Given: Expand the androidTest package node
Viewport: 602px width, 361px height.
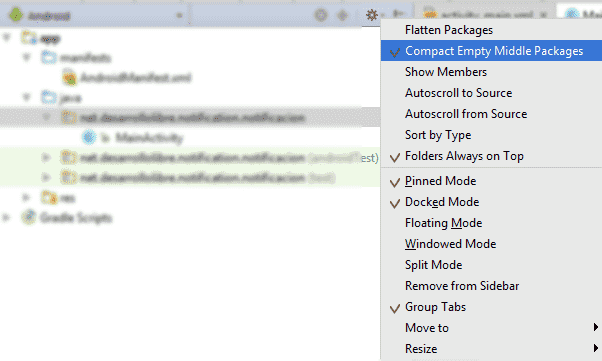Looking at the screenshot, I should (46, 157).
